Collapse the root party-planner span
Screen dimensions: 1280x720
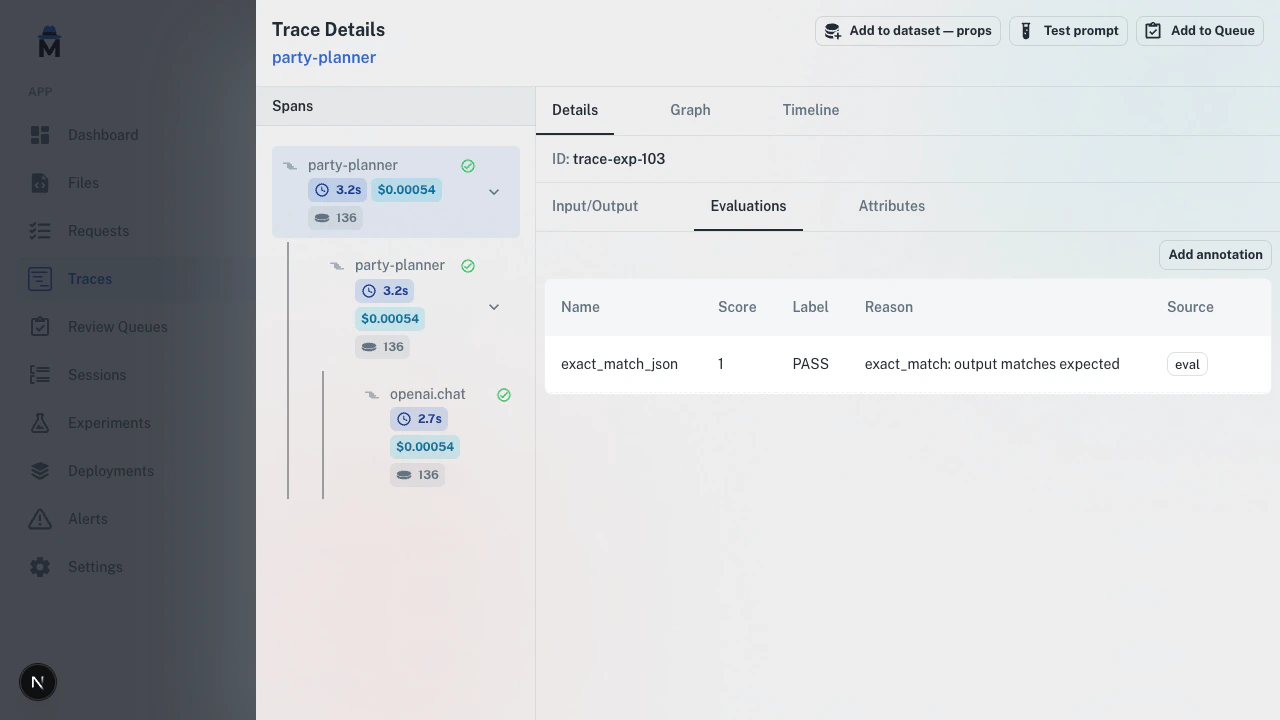coord(493,191)
